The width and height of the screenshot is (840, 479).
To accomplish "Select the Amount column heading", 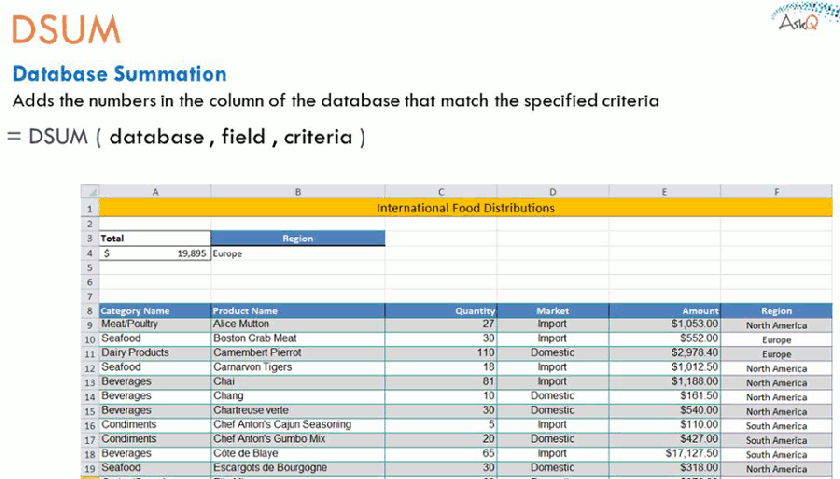I will pyautogui.click(x=664, y=311).
